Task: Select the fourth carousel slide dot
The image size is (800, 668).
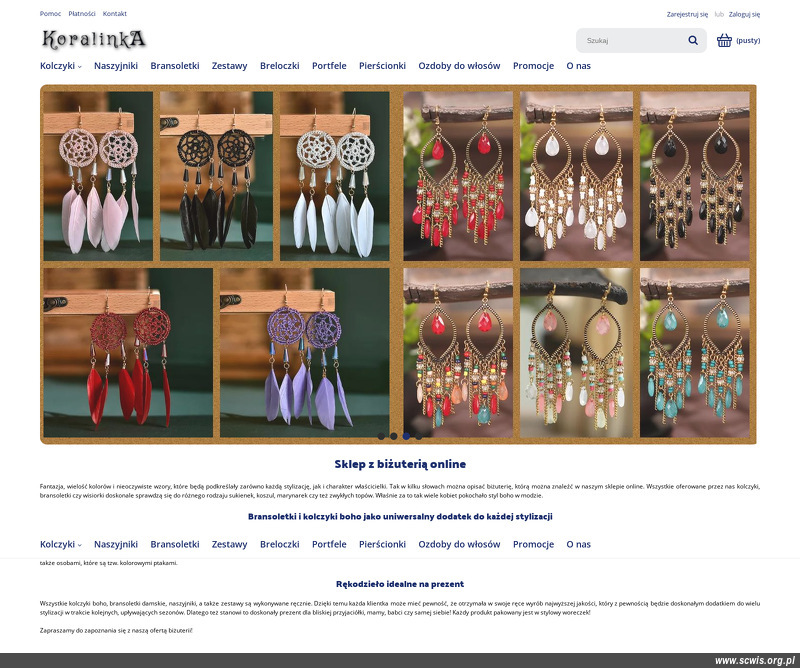Action: click(x=418, y=436)
